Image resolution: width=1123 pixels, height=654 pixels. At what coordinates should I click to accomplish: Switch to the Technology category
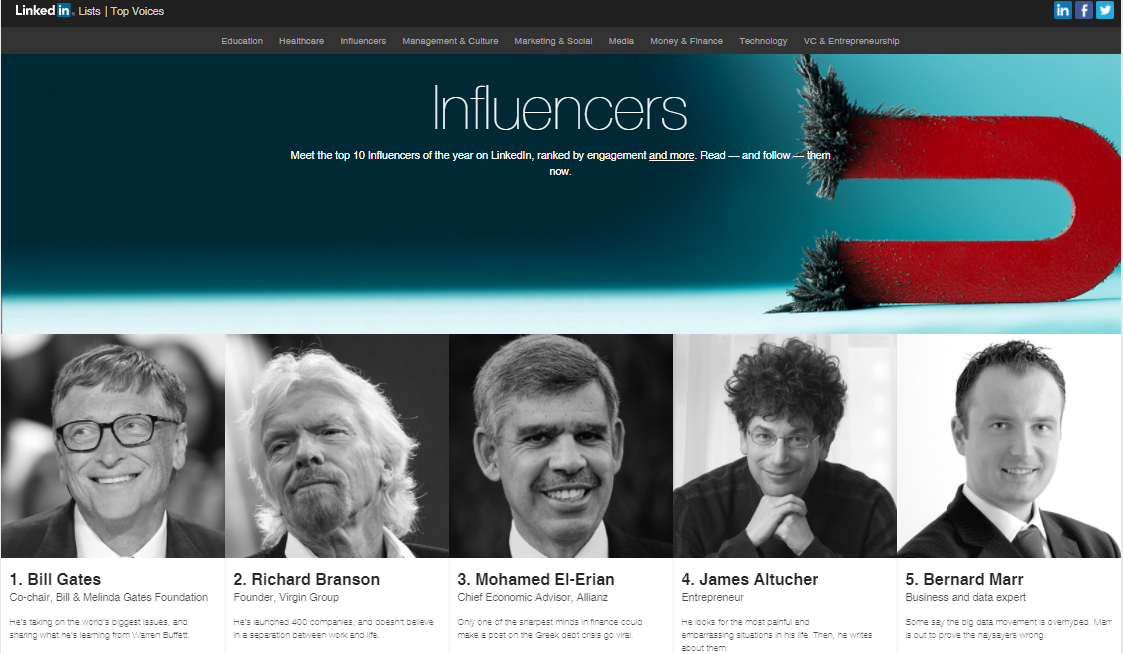coord(763,41)
